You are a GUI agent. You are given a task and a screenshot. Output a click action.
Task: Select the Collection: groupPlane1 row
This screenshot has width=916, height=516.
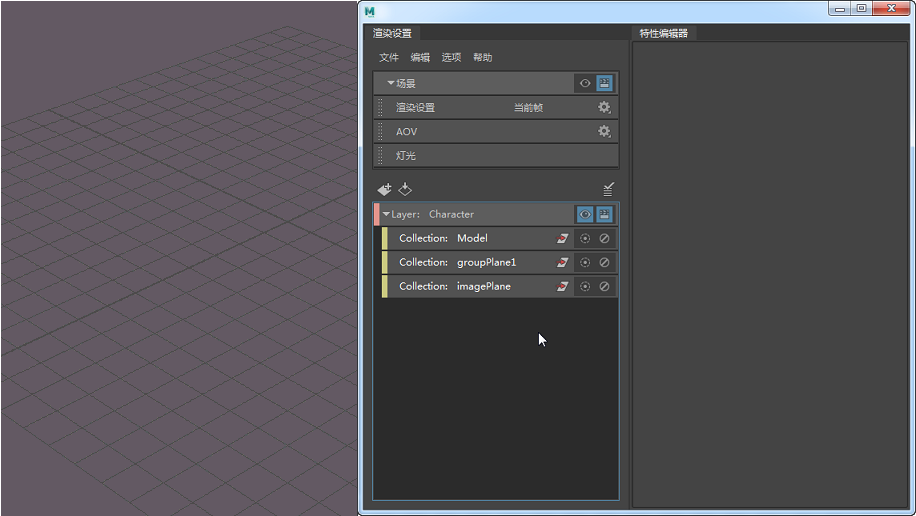[499, 262]
